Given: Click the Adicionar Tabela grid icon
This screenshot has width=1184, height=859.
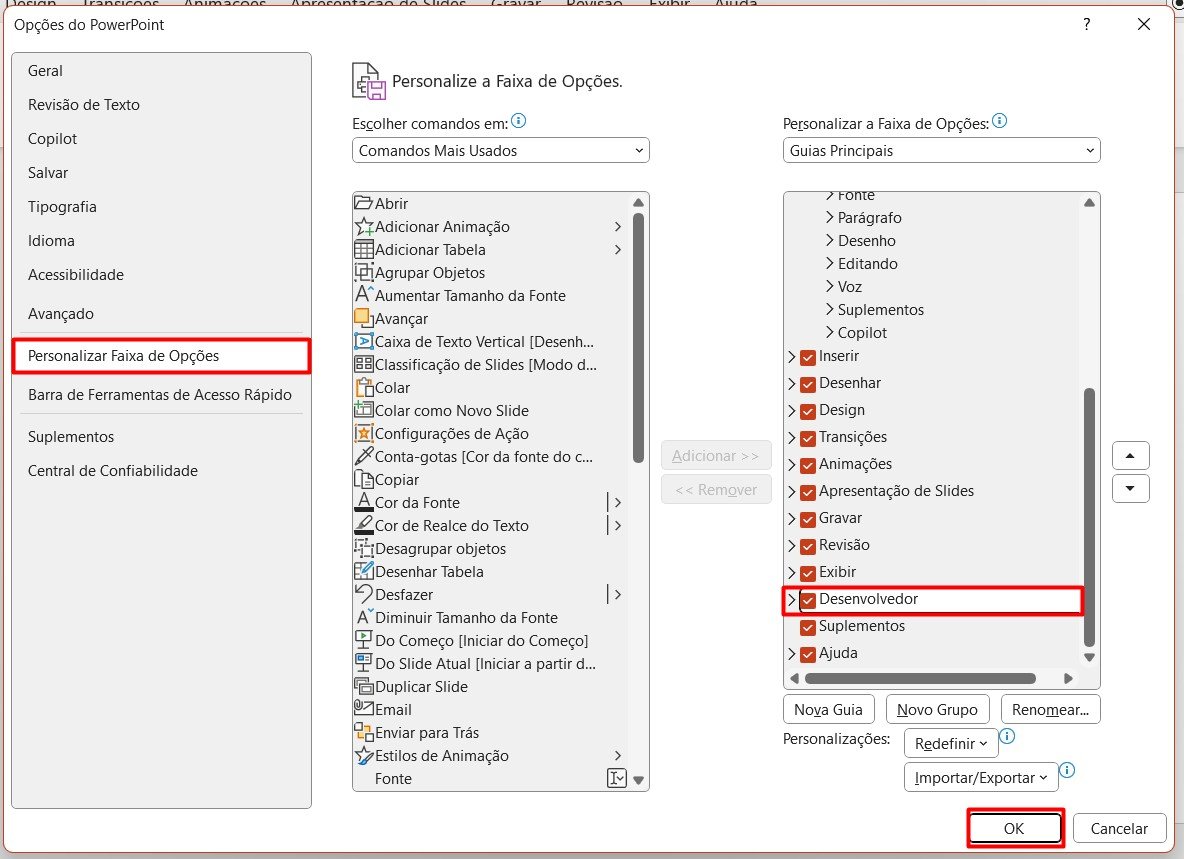Looking at the screenshot, I should coord(363,249).
